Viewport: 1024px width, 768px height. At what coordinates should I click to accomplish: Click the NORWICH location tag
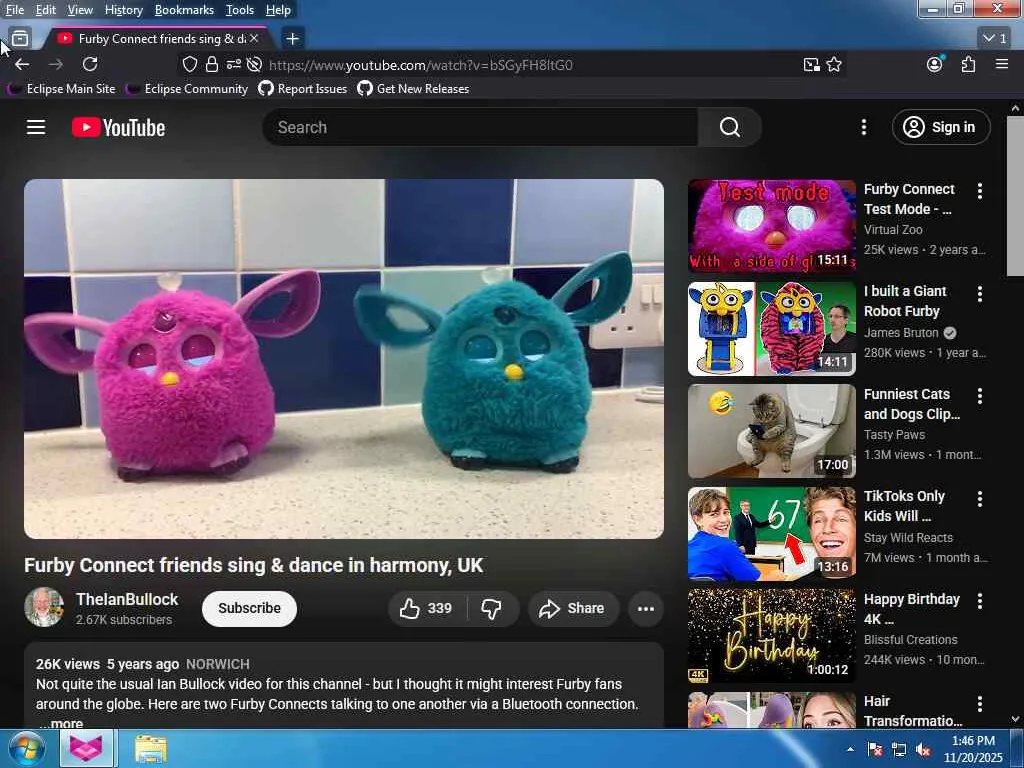click(x=217, y=664)
